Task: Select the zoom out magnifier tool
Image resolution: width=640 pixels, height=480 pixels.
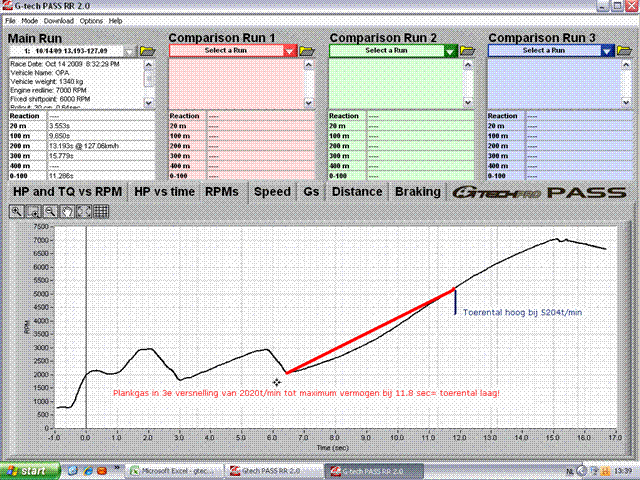Action: (50, 211)
